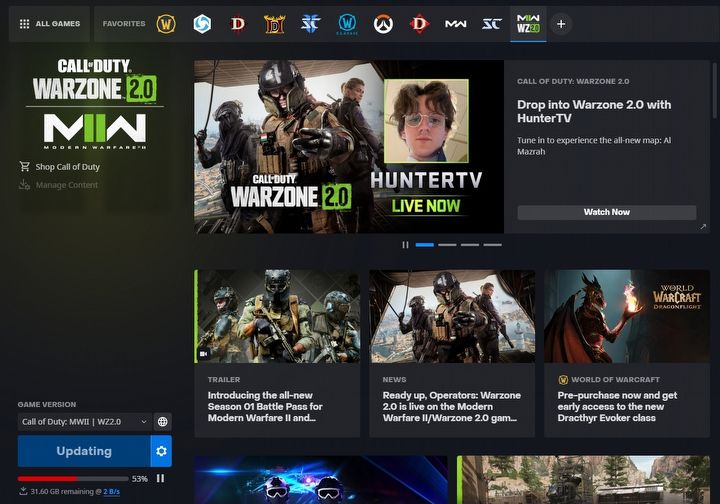Click the 2 B/s download speed link
The height and width of the screenshot is (504, 720).
(112, 492)
